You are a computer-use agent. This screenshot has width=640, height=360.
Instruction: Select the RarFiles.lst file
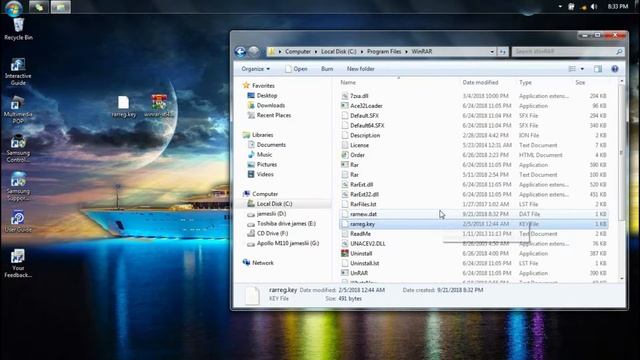click(x=359, y=204)
